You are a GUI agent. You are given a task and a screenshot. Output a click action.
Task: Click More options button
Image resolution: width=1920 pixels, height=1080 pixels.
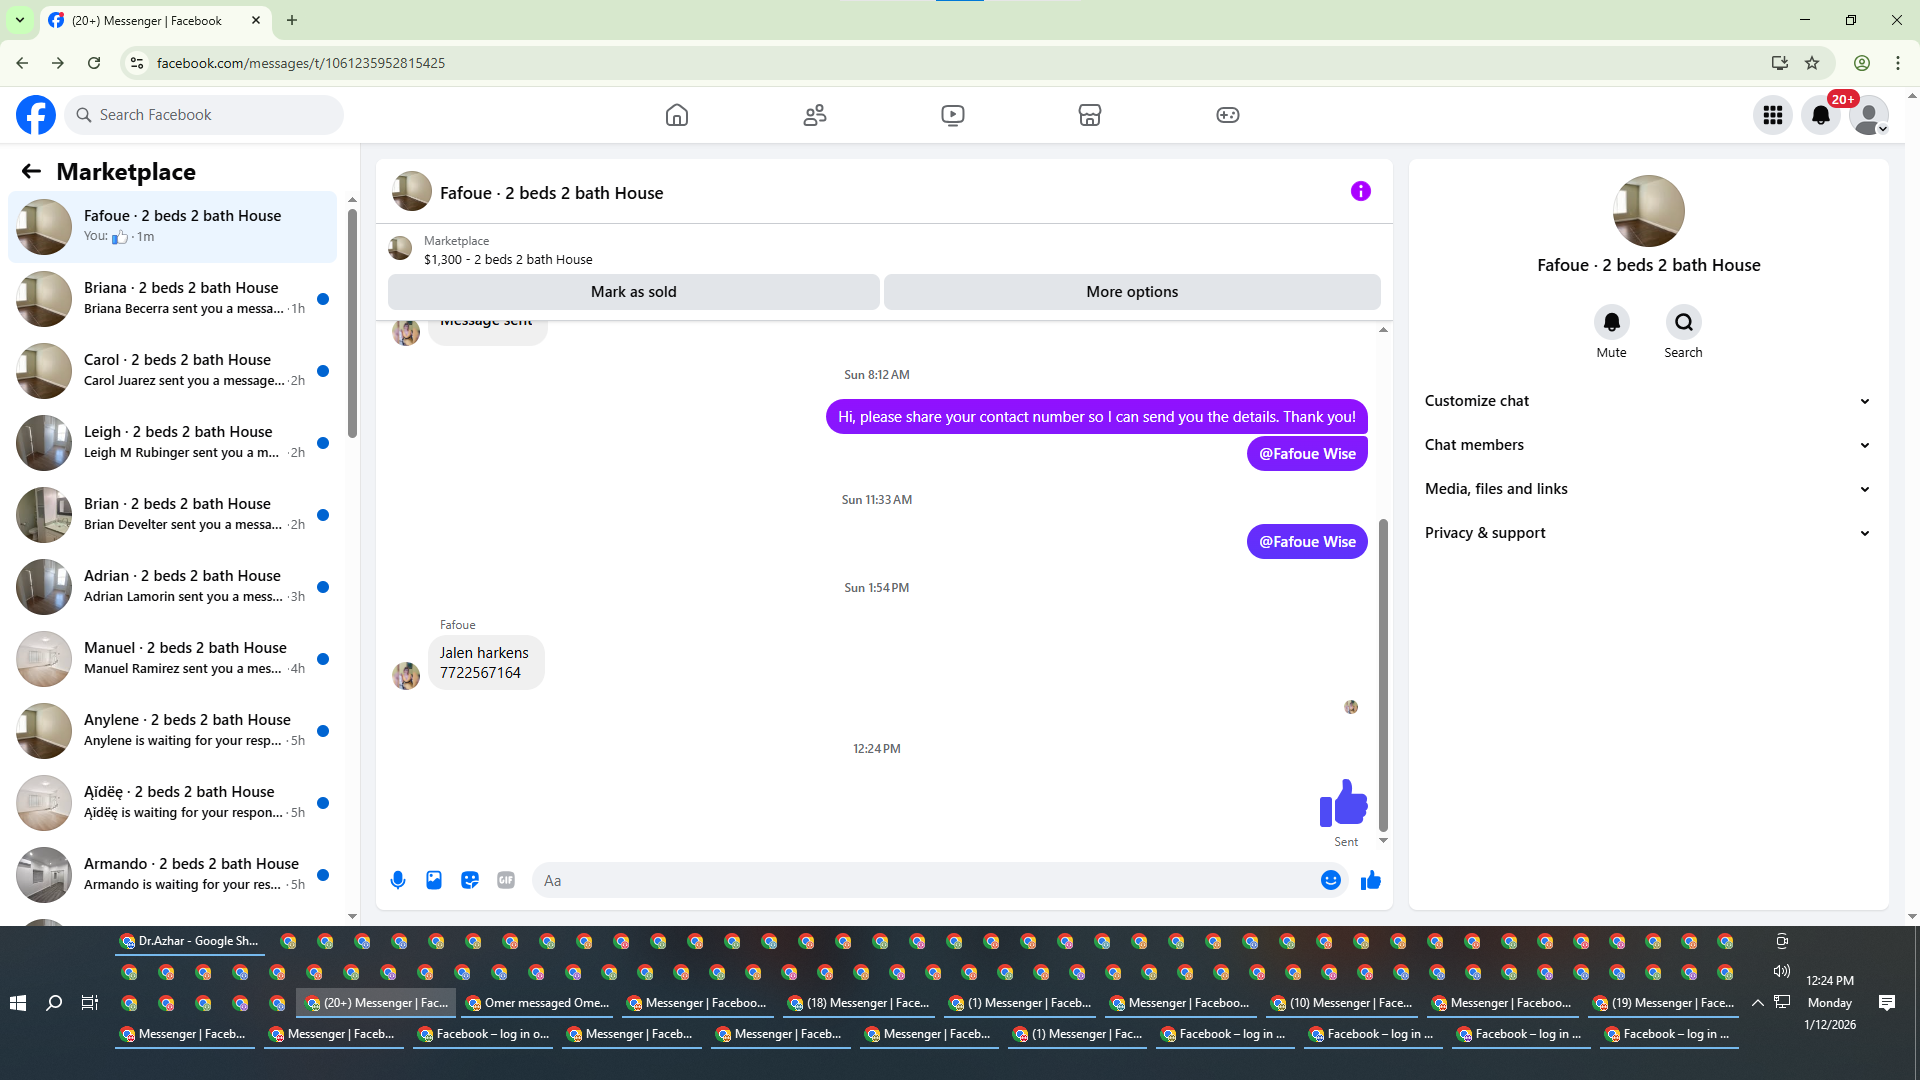coord(1132,292)
